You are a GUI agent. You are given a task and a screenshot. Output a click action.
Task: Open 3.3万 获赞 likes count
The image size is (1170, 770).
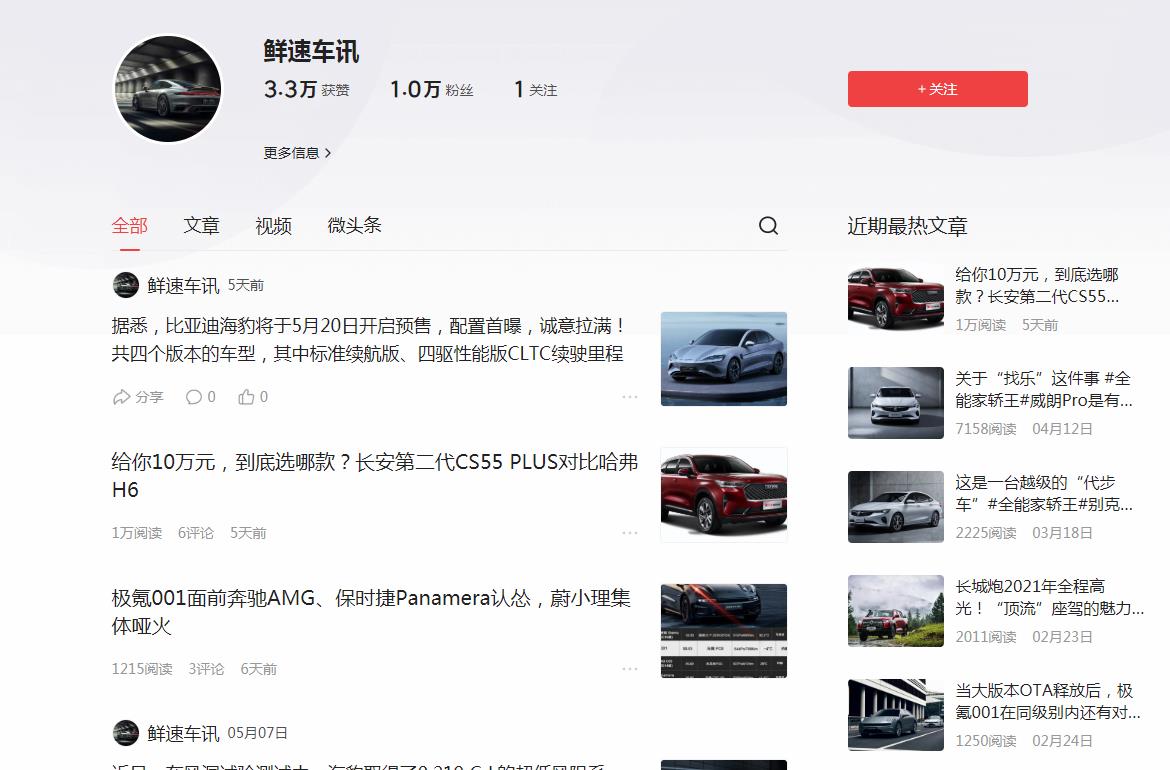(x=307, y=90)
